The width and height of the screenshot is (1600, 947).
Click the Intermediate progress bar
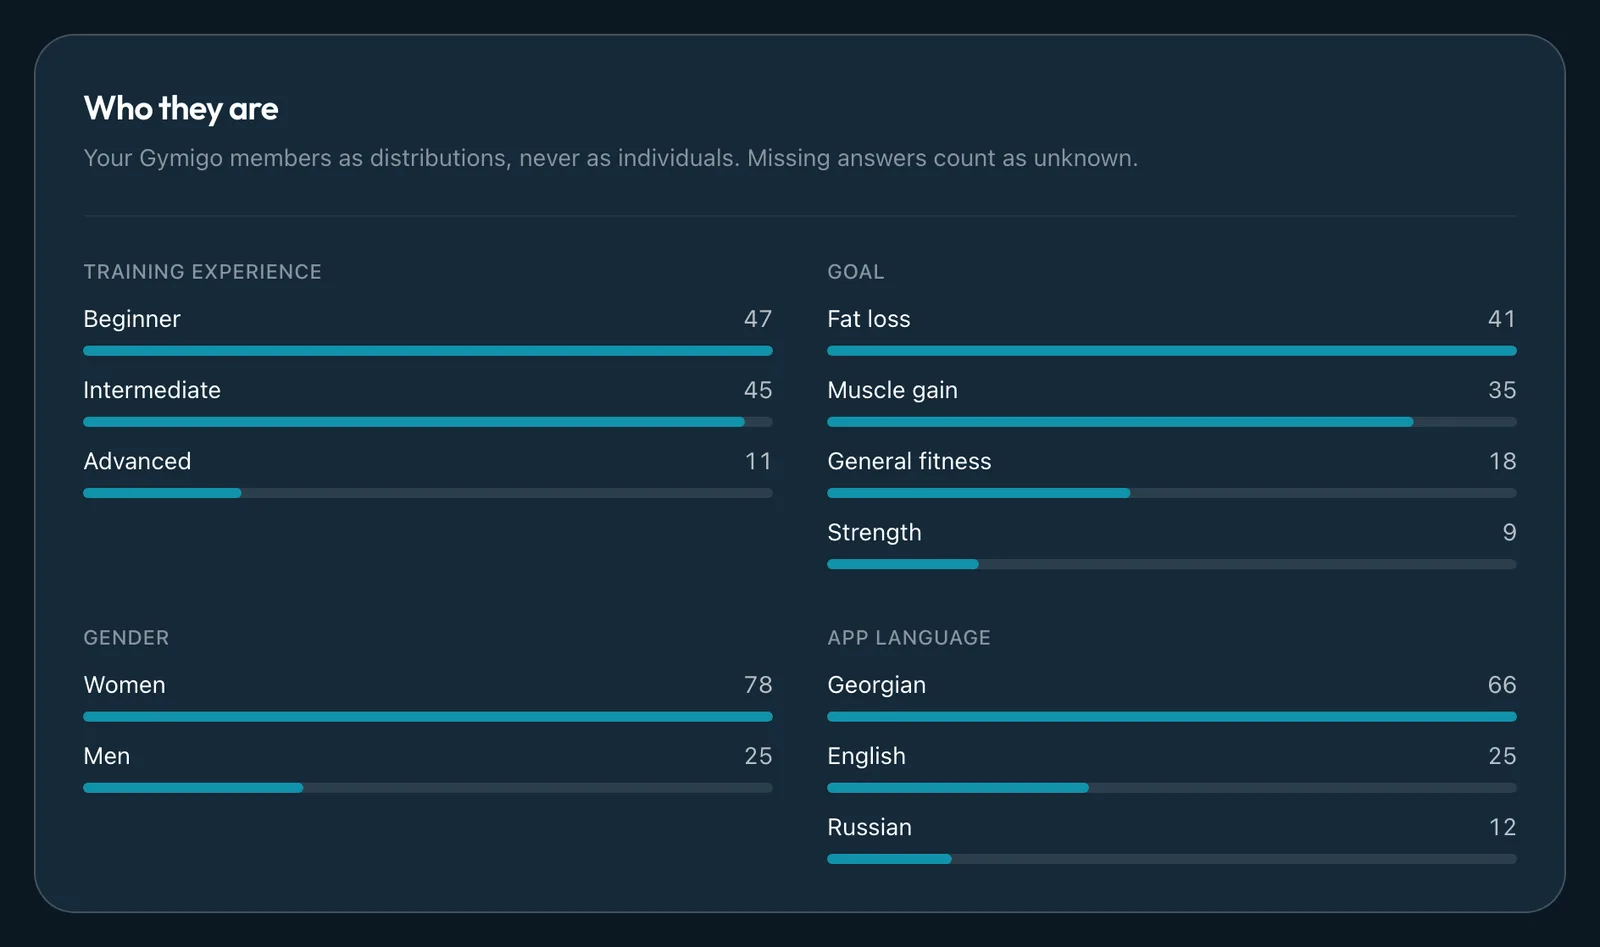tap(428, 422)
